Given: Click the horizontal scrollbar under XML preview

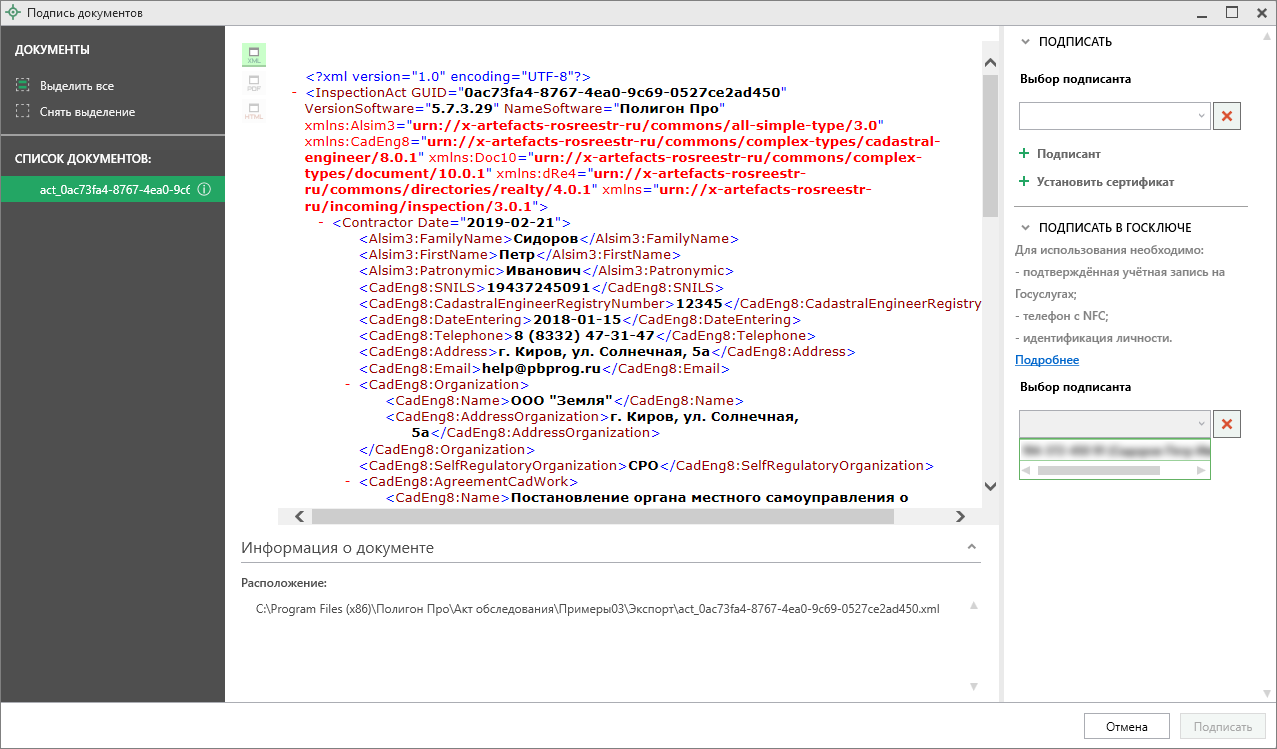Looking at the screenshot, I should (x=600, y=517).
